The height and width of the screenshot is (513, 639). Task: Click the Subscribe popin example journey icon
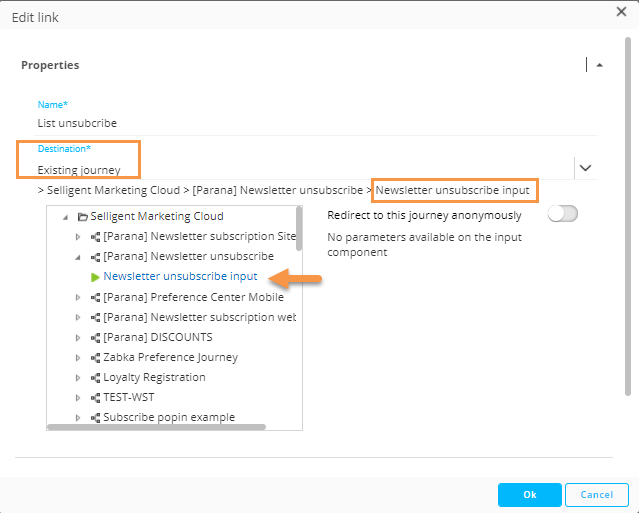click(96, 417)
